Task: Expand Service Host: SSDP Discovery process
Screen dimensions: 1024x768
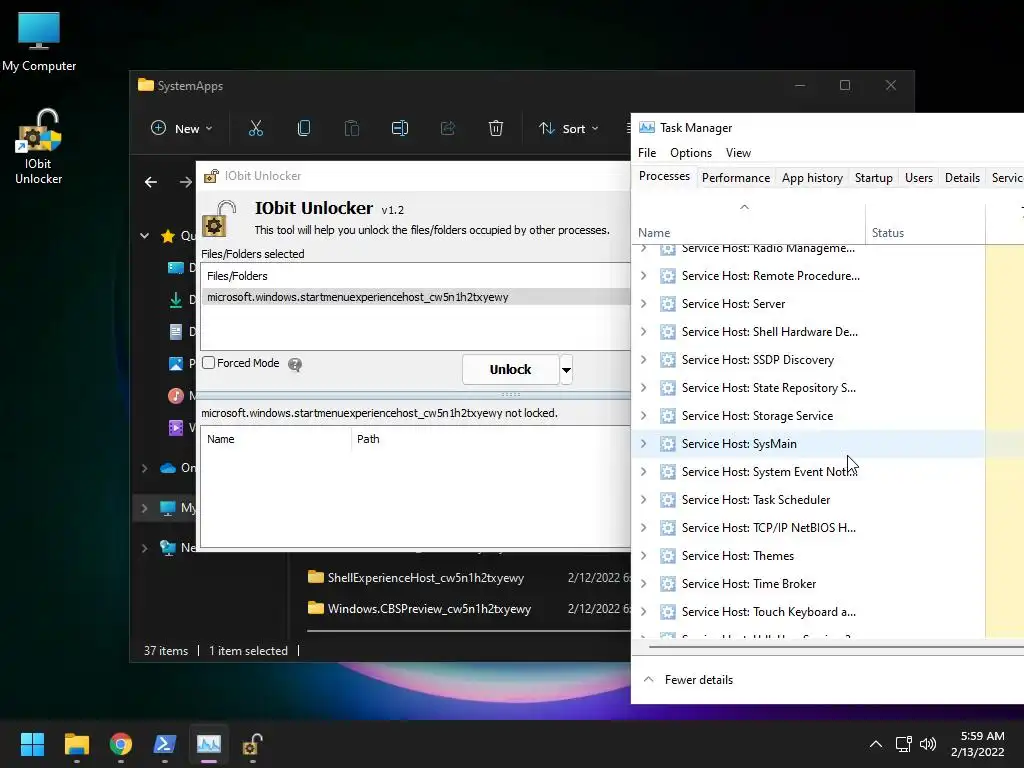Action: point(643,360)
